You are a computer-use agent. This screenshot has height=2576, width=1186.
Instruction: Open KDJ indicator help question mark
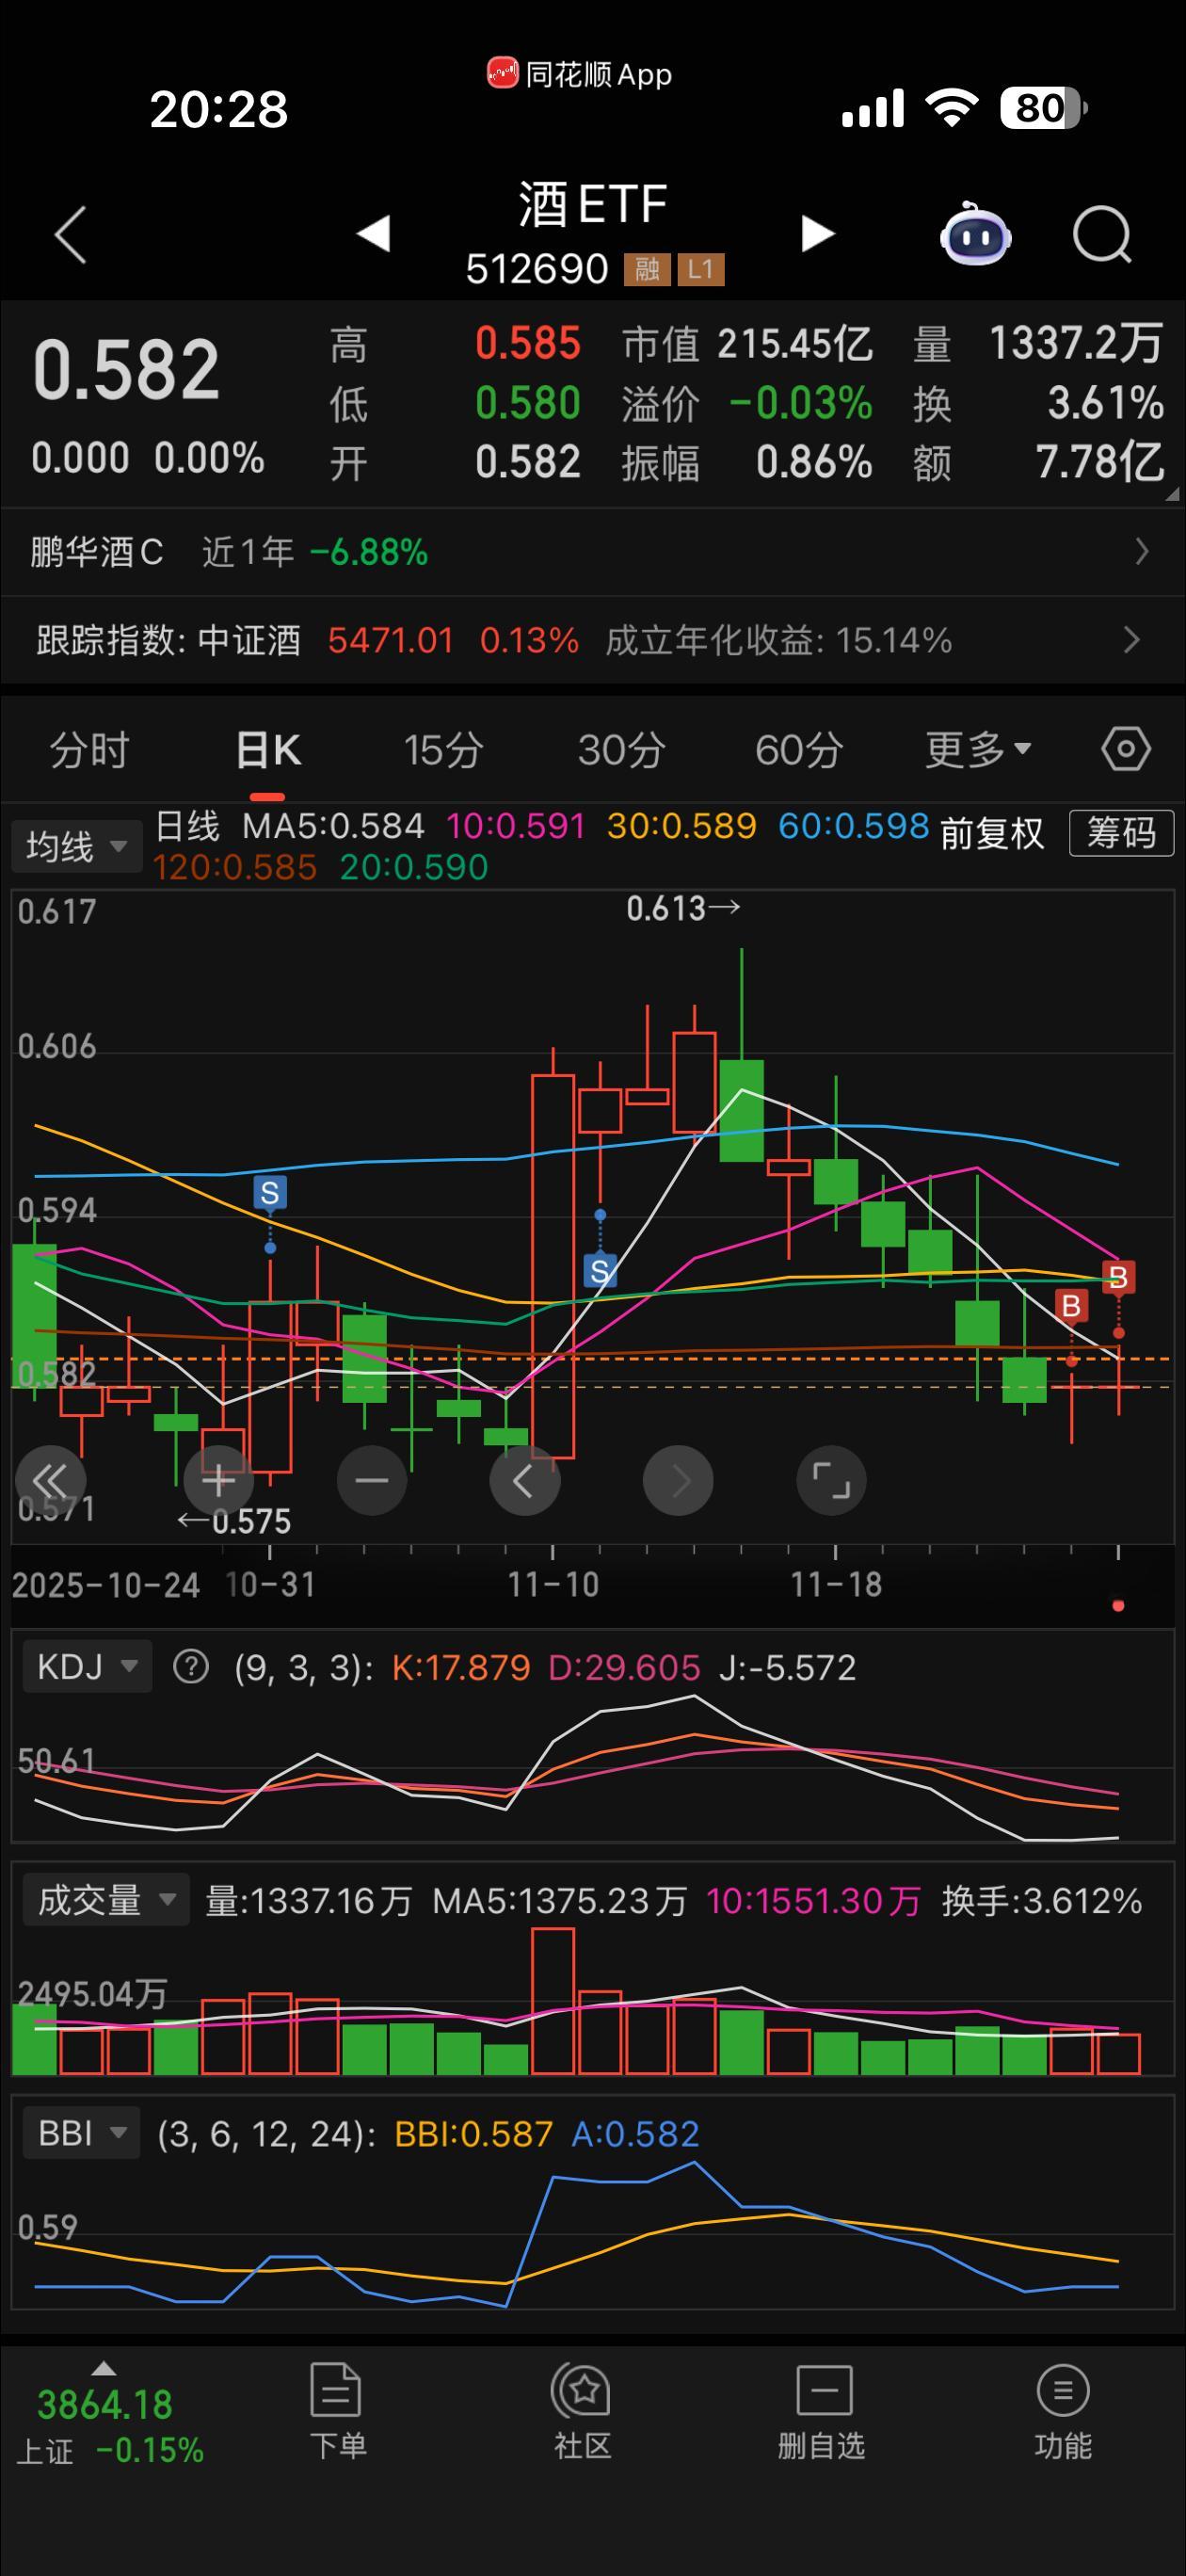click(x=191, y=1667)
